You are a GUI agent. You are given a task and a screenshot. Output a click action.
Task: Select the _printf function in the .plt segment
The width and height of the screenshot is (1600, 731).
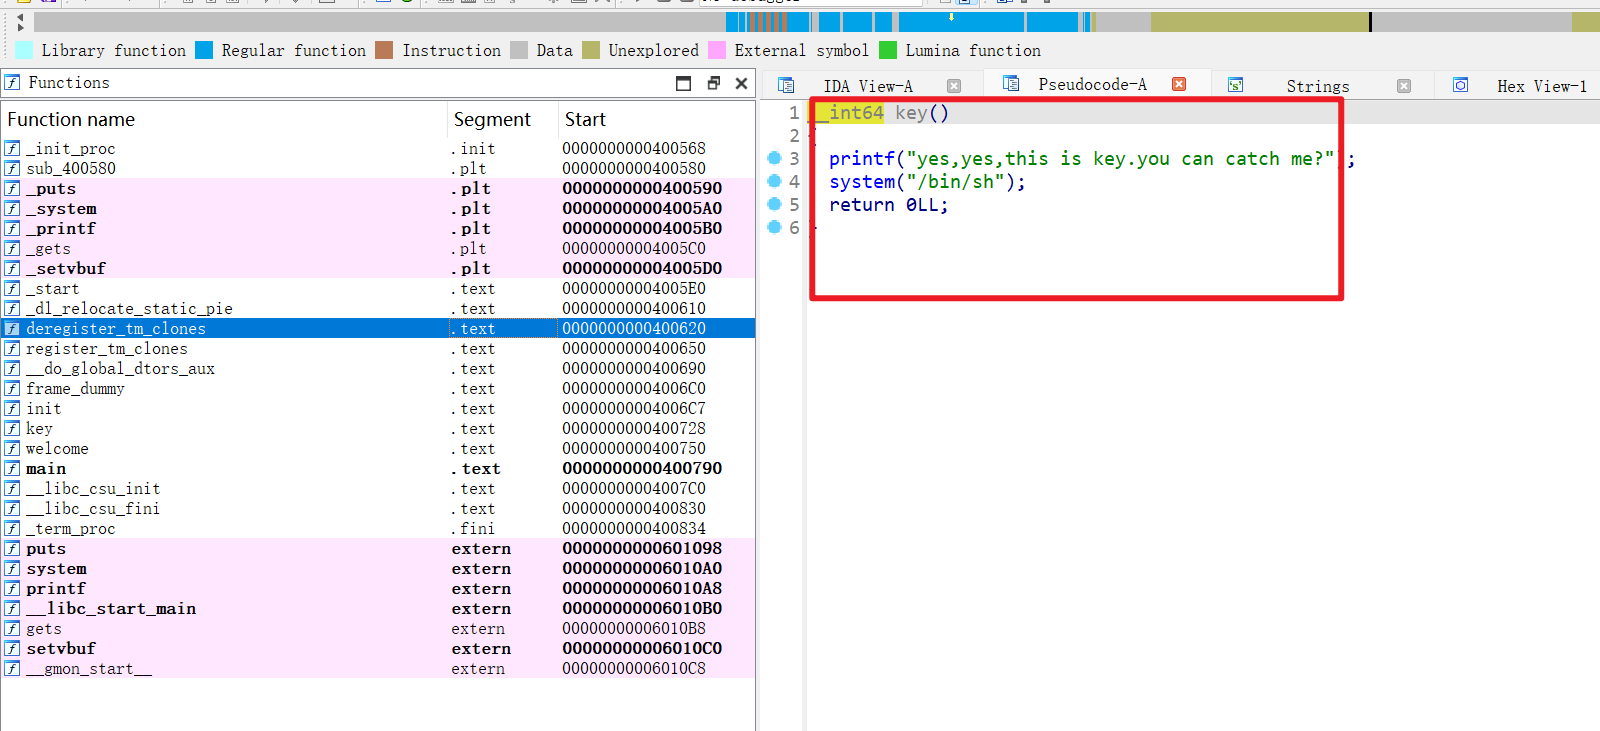(378, 228)
